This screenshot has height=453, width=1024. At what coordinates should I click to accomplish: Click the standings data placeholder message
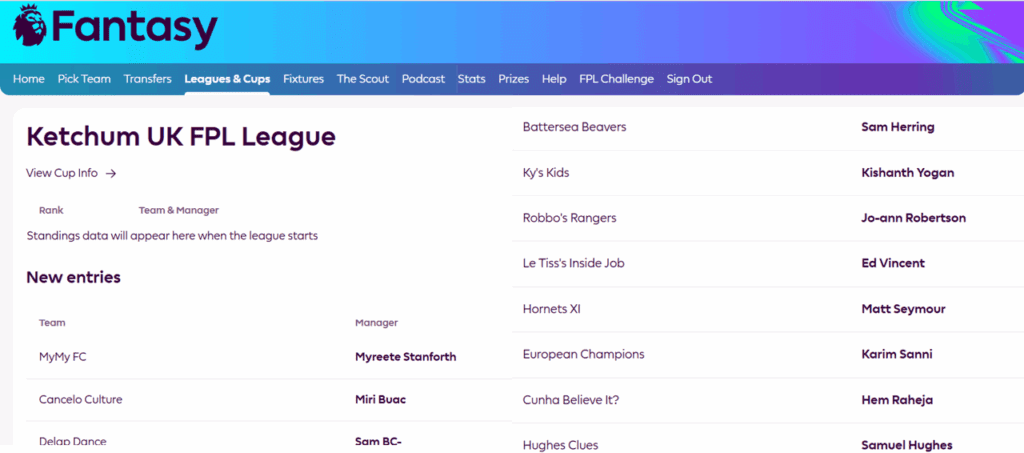tap(172, 236)
